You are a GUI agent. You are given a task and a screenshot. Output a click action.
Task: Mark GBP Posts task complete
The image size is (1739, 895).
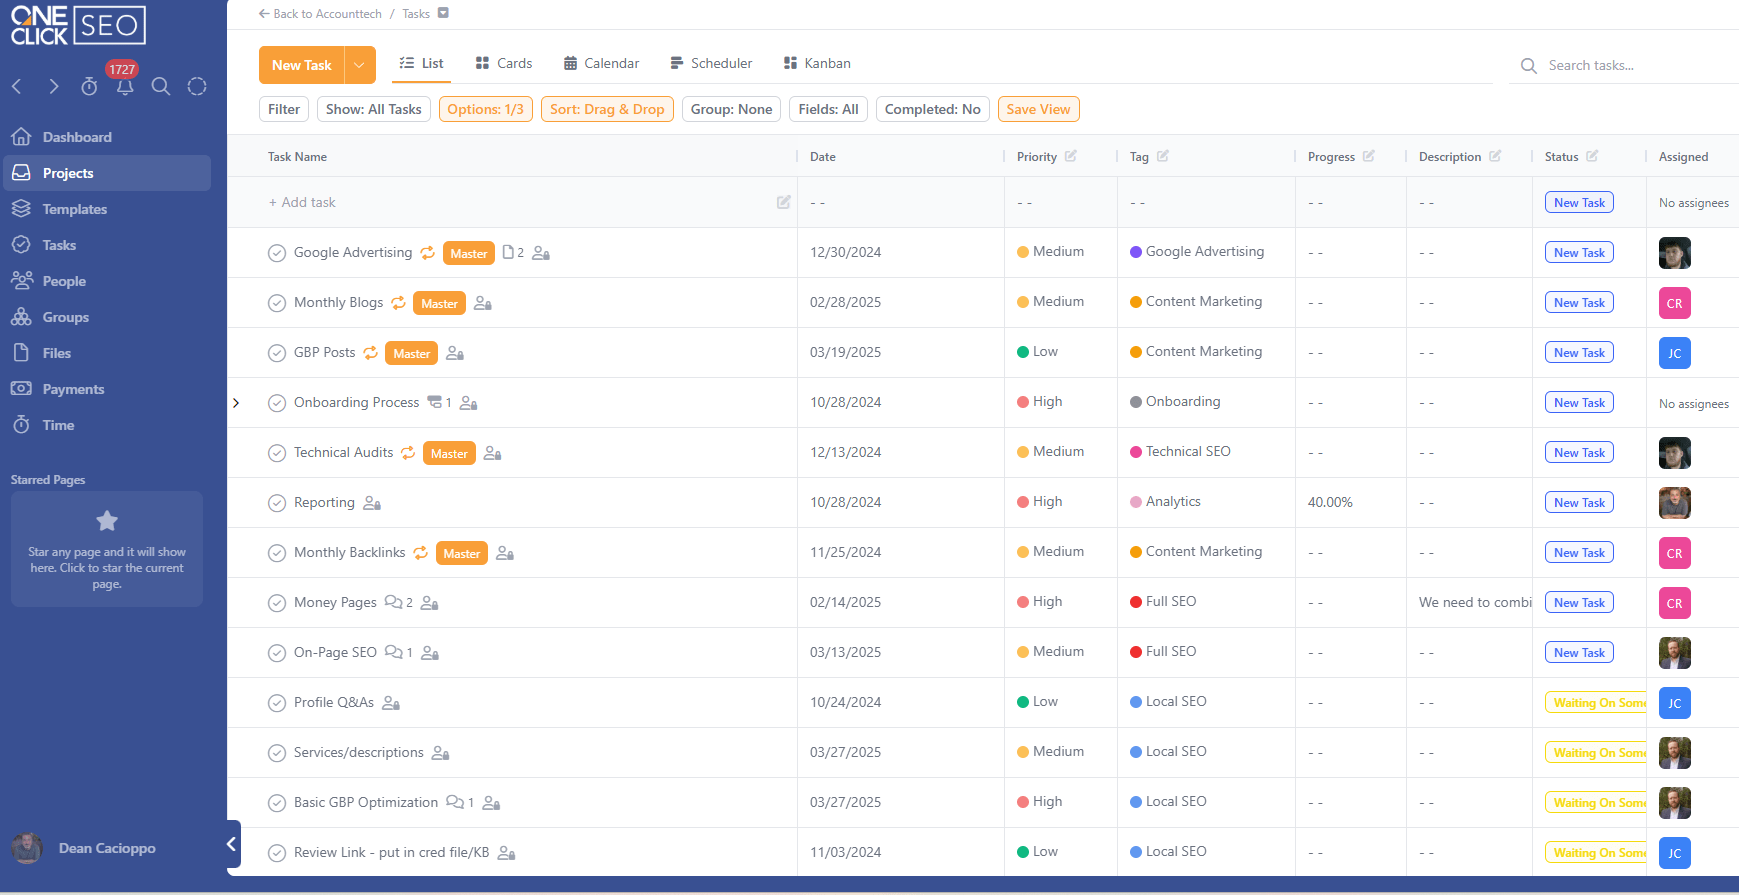coord(277,353)
